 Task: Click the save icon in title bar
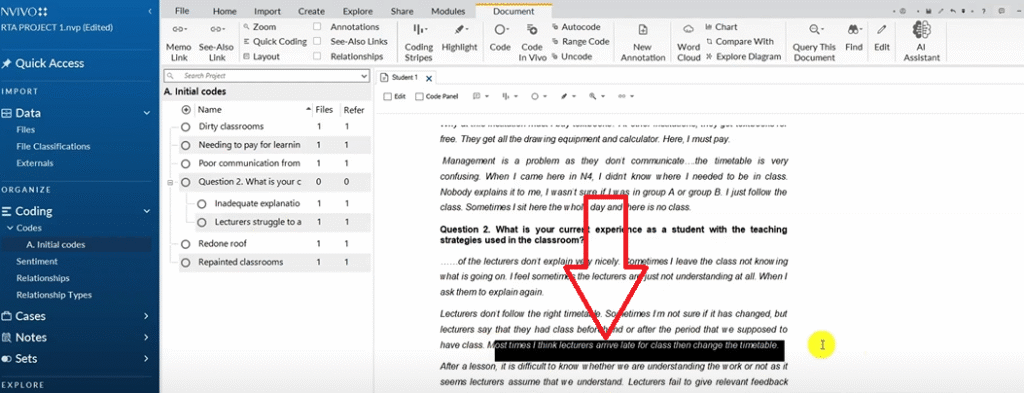coord(928,11)
